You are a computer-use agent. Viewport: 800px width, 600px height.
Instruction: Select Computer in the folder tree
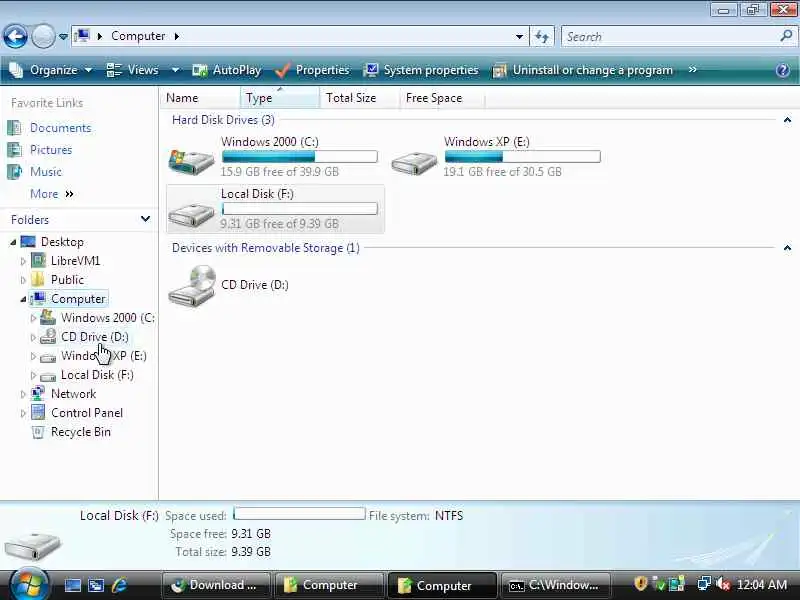coord(78,298)
